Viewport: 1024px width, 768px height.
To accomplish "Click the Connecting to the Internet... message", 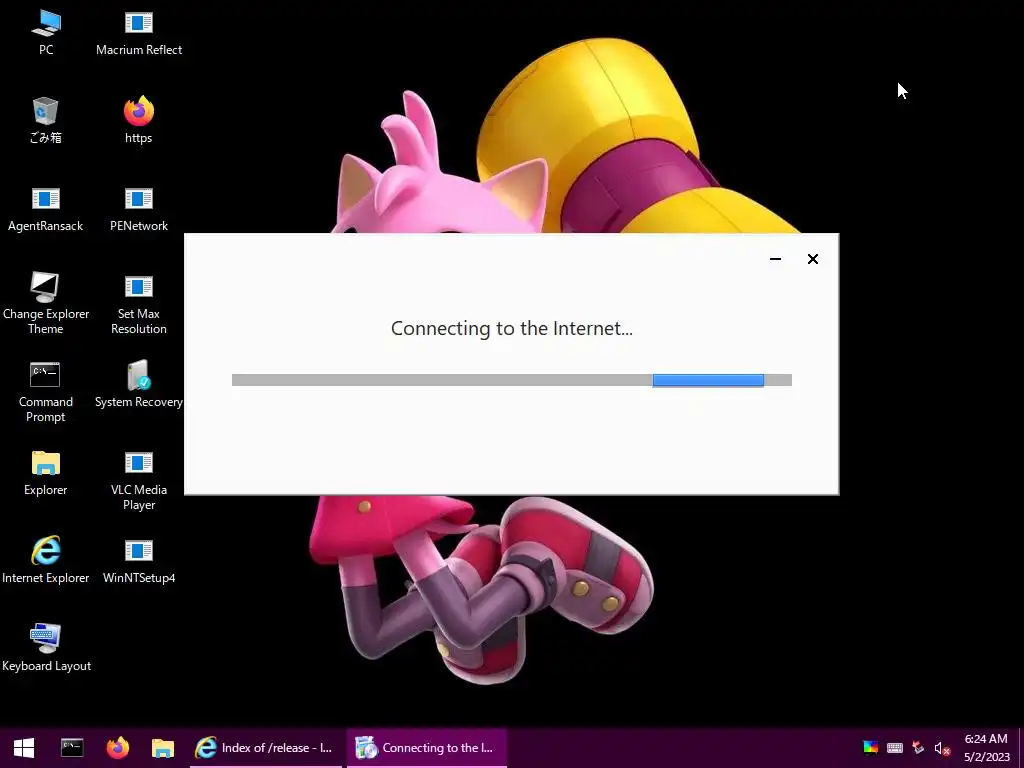I will [511, 328].
